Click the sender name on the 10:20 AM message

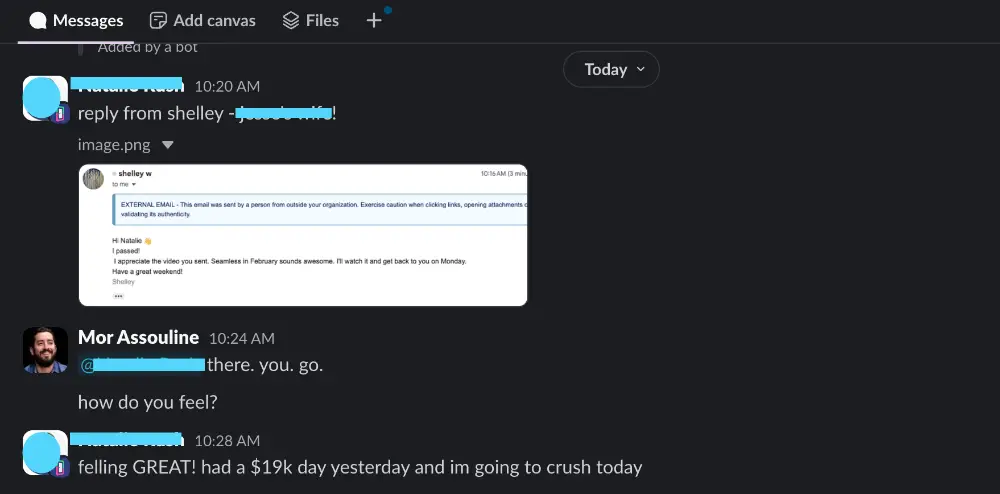pos(127,85)
